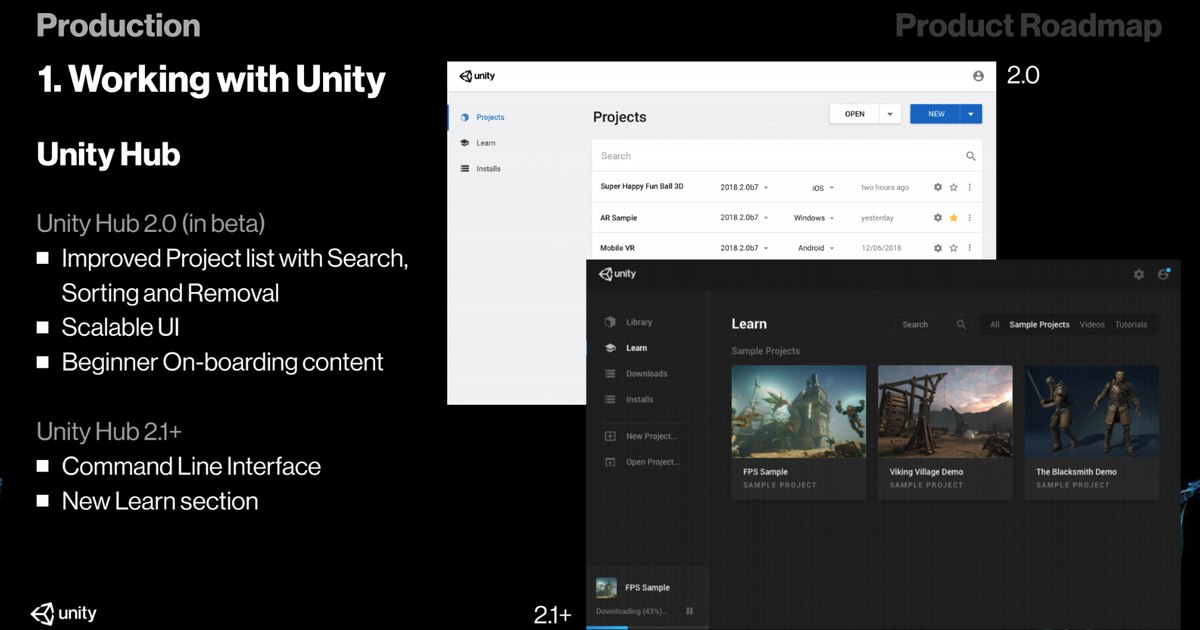Screen dimensions: 1200x630
Task: Click the Installs list icon in dark sidebar
Action: (610, 399)
